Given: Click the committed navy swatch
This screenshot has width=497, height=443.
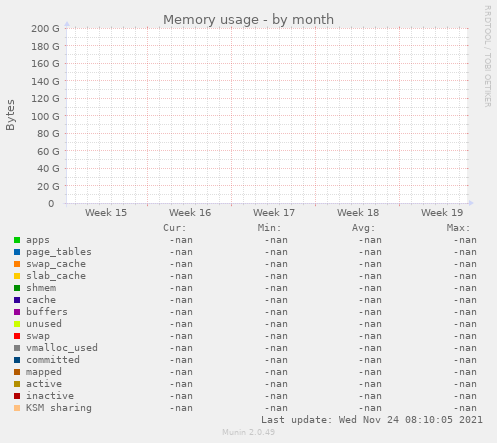Looking at the screenshot, I should click(17, 360).
